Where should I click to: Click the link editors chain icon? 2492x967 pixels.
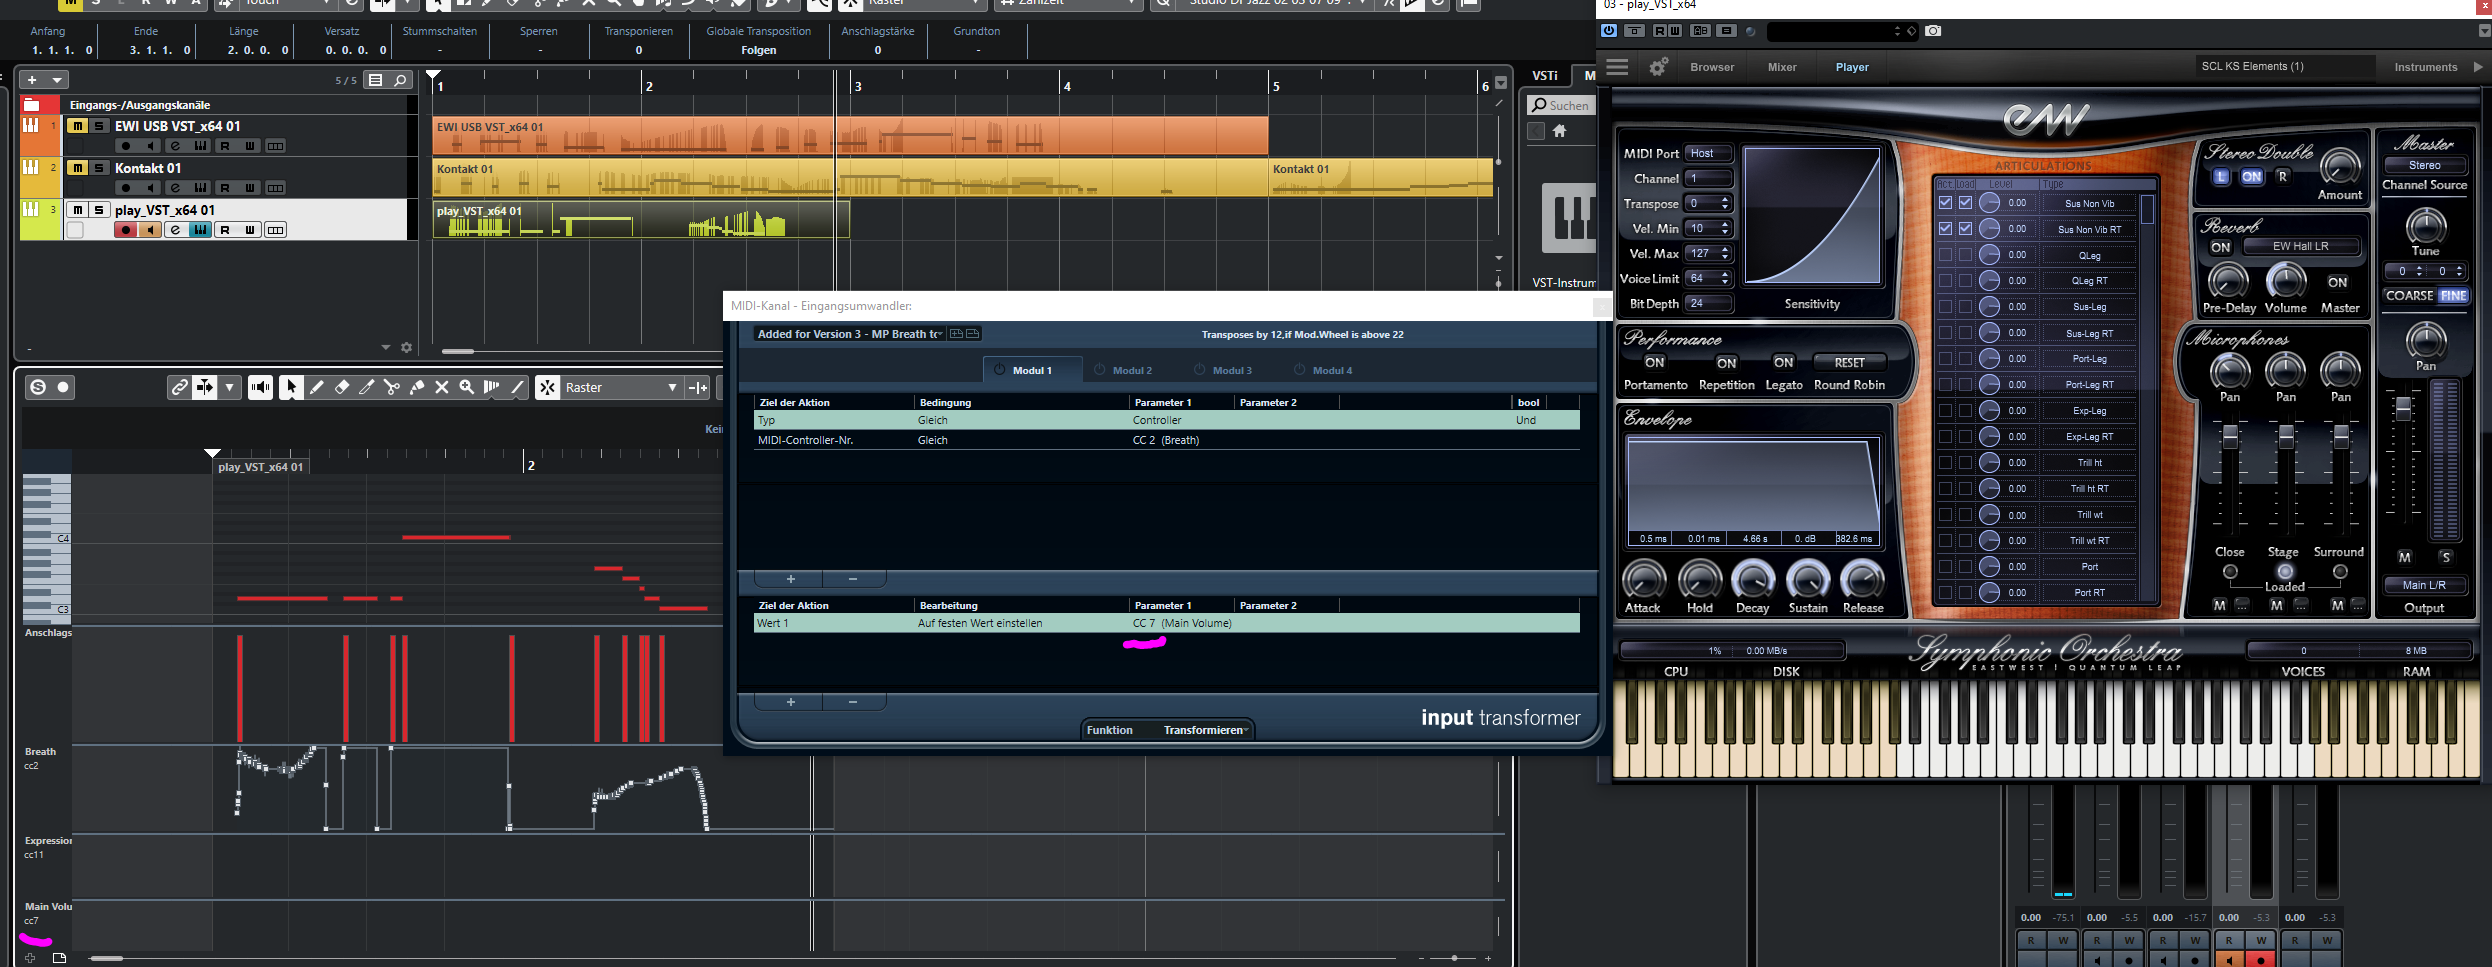[179, 388]
